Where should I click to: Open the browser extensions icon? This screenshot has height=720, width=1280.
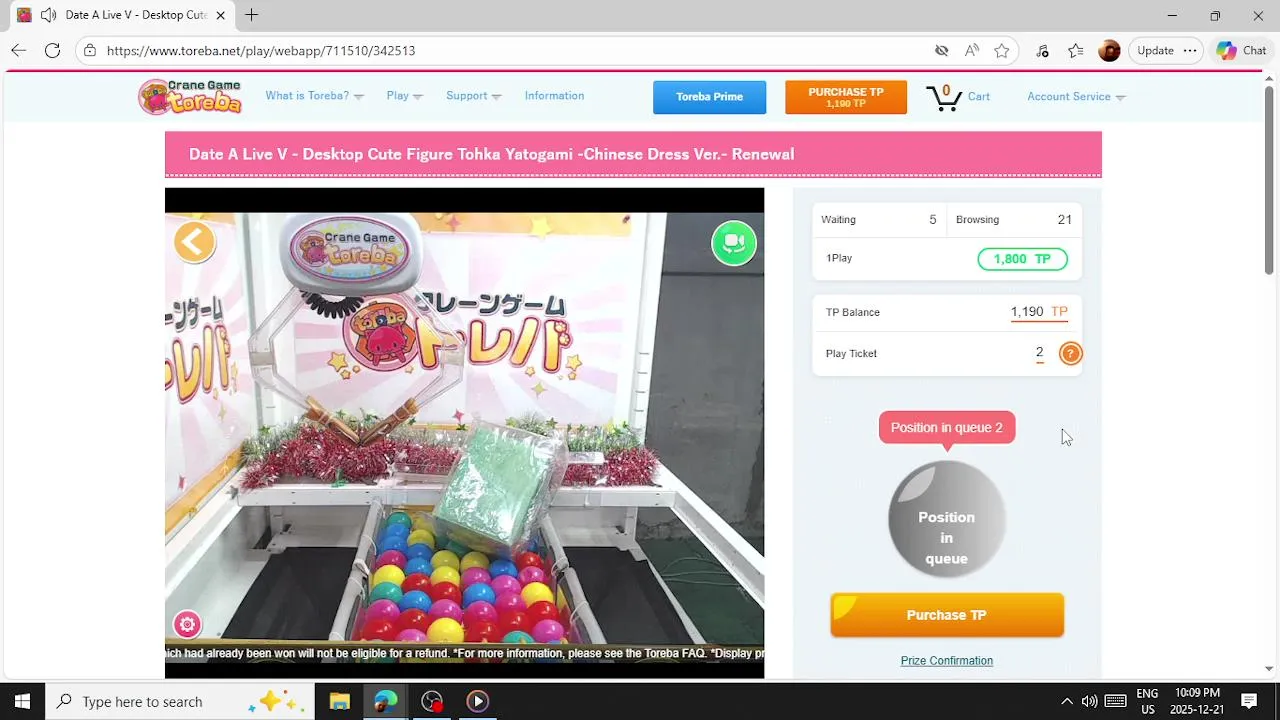click(1042, 50)
